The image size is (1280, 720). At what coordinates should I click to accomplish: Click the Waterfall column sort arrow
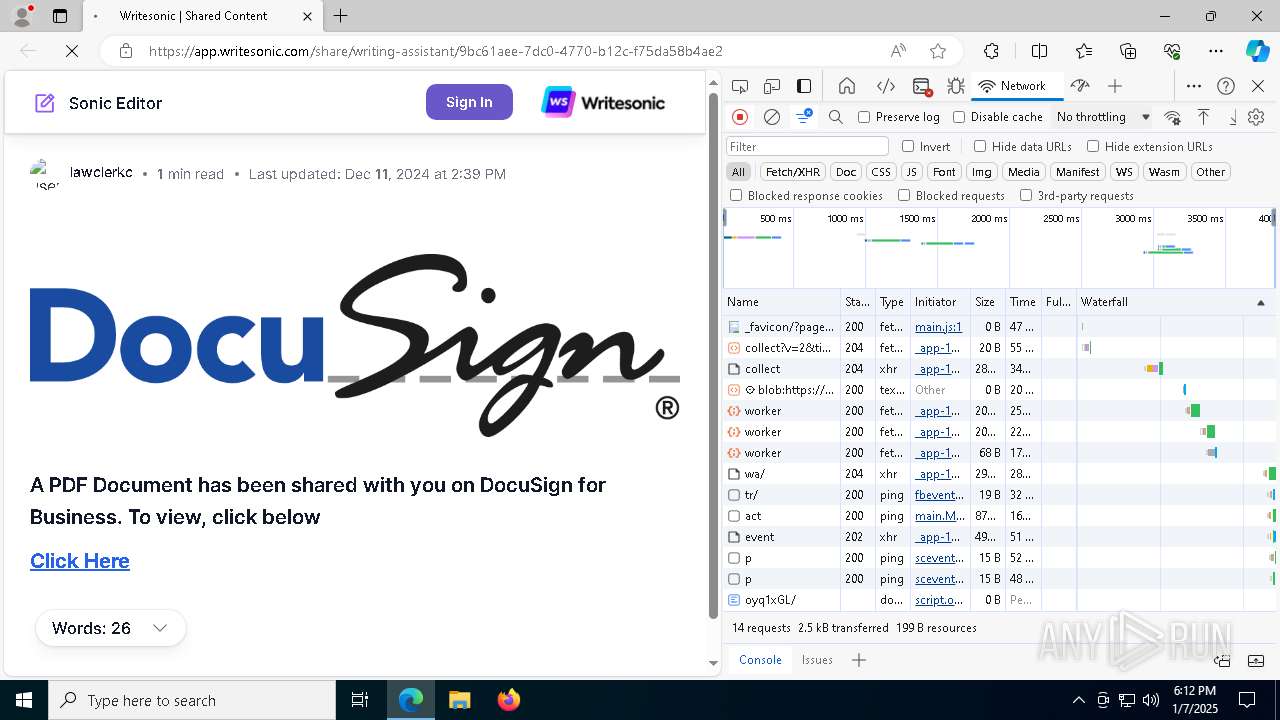click(x=1260, y=302)
